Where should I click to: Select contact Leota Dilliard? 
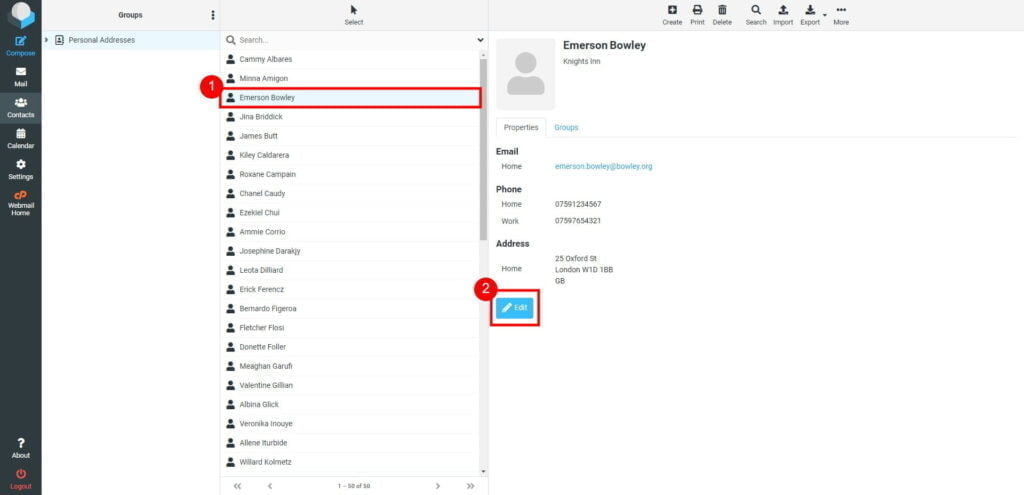[x=349, y=270]
